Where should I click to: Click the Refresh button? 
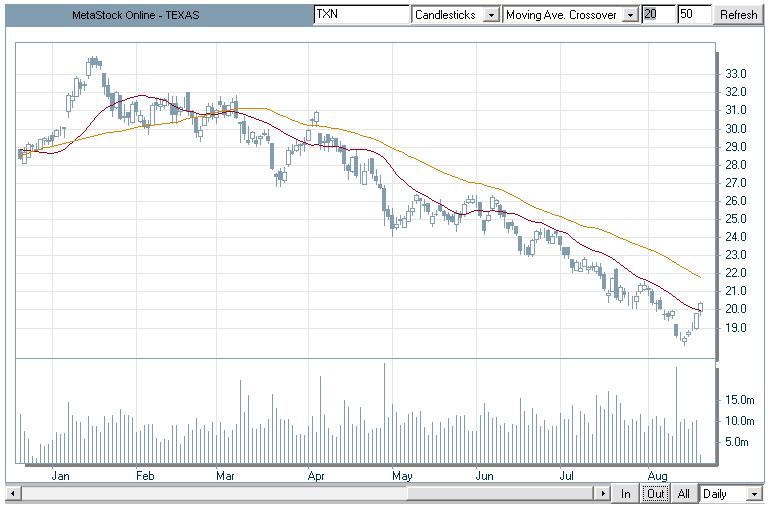pos(738,15)
